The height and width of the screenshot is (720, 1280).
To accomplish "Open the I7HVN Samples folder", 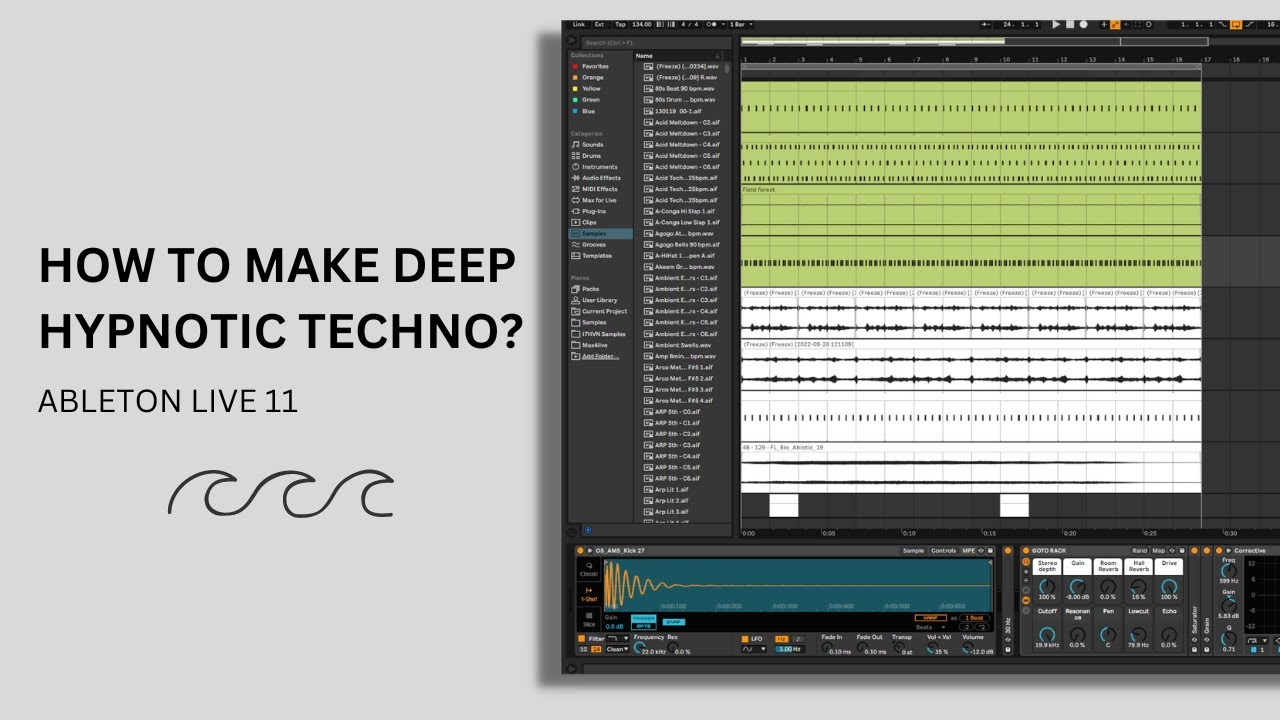I will click(x=603, y=334).
